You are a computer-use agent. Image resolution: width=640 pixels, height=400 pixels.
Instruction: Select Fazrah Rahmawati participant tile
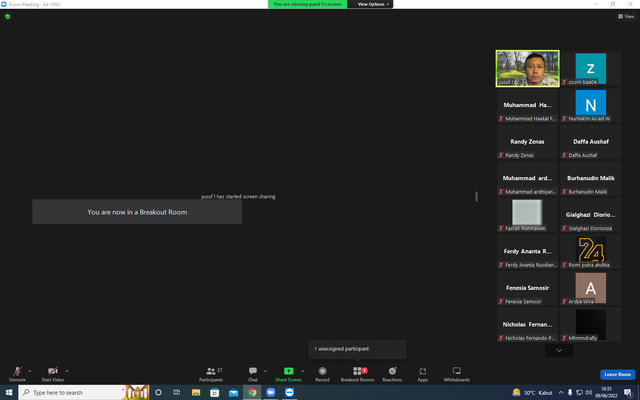527,215
